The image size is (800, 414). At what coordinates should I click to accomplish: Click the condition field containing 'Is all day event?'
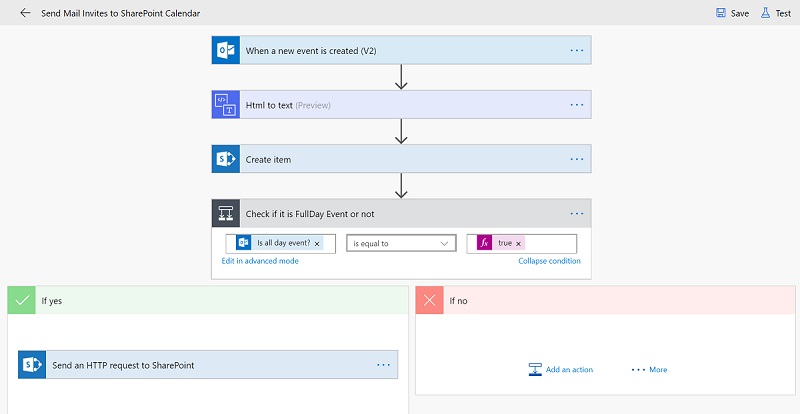(281, 243)
